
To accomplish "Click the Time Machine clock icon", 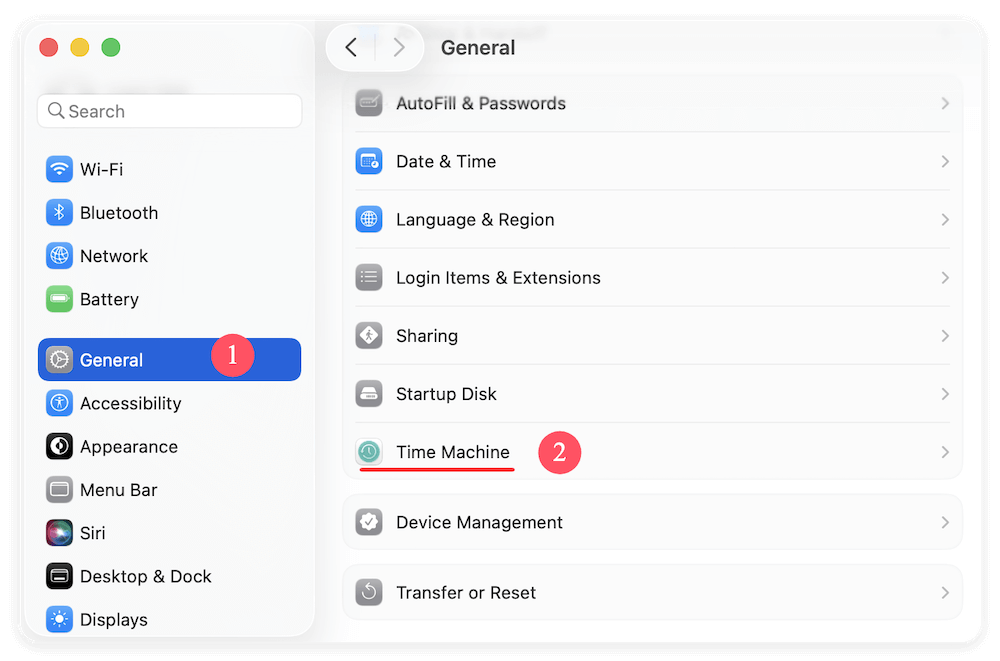I will (369, 452).
